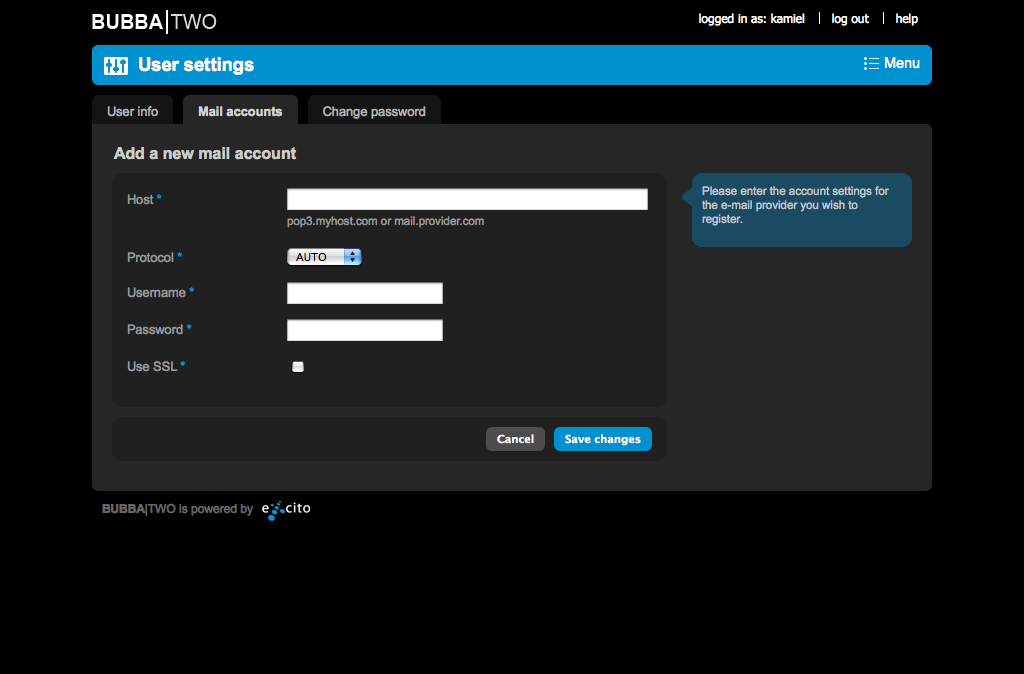Click the User settings people icon
Image resolution: width=1024 pixels, height=674 pixels.
point(115,64)
